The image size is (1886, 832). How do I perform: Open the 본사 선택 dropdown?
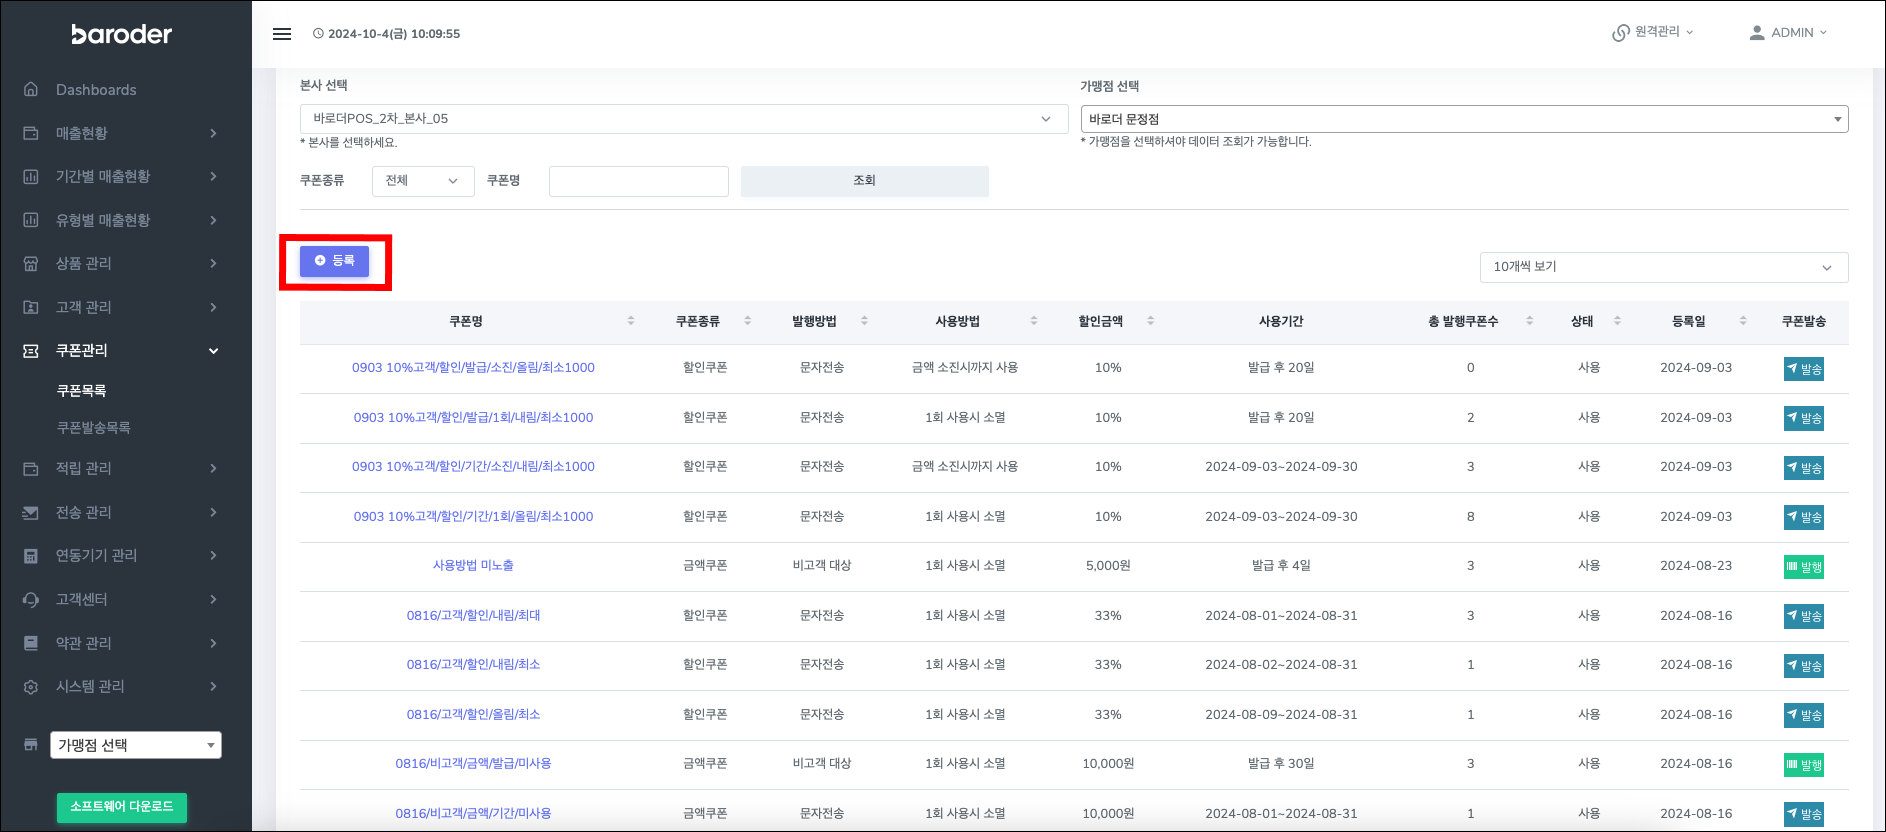coord(683,119)
